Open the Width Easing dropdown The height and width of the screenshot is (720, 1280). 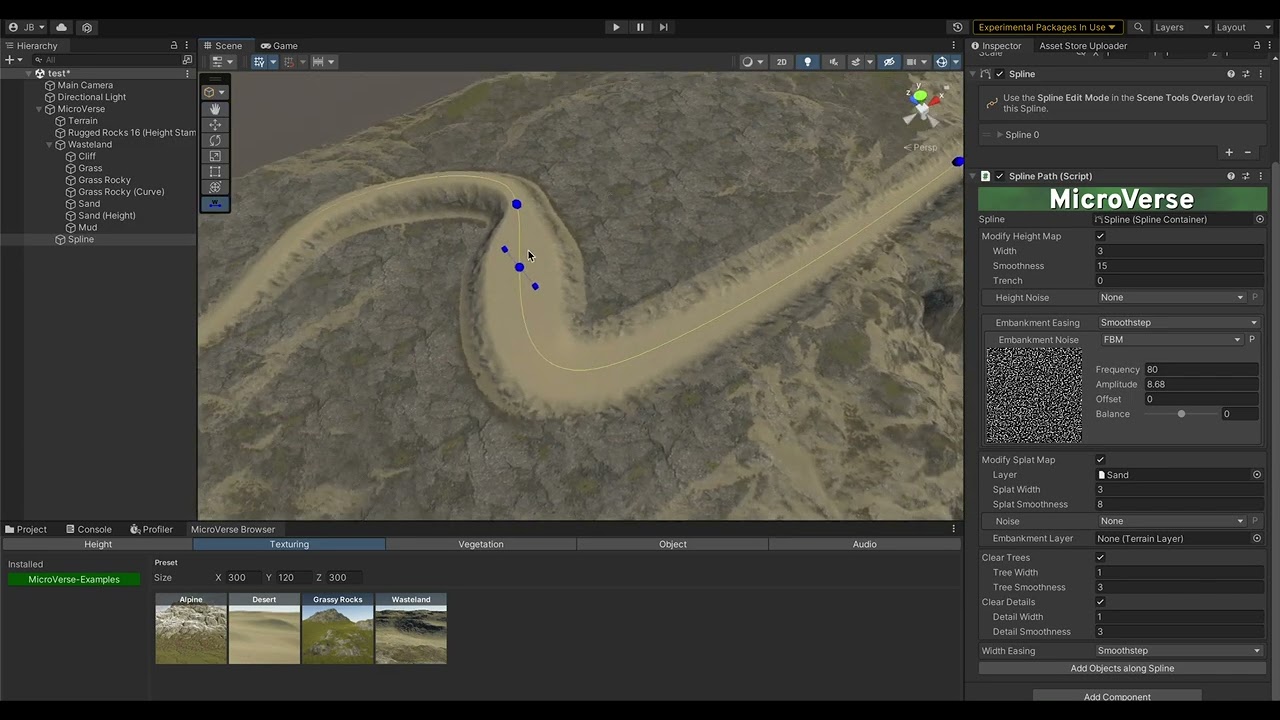coord(1179,651)
